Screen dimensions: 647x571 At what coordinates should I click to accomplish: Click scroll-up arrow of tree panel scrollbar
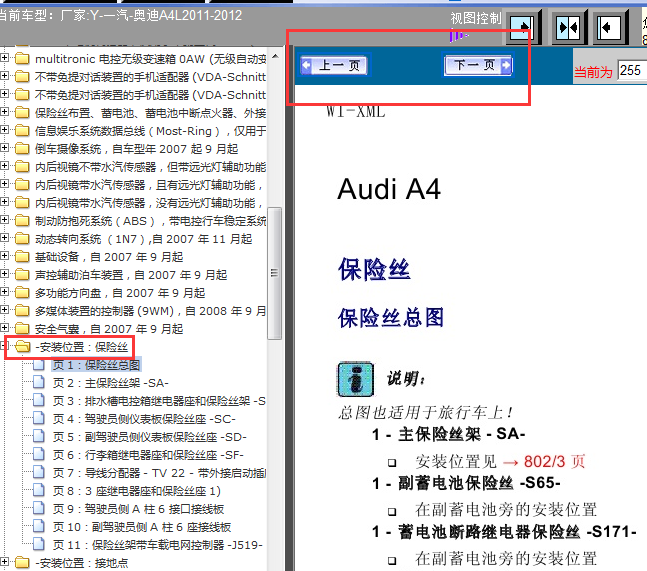[x=275, y=56]
